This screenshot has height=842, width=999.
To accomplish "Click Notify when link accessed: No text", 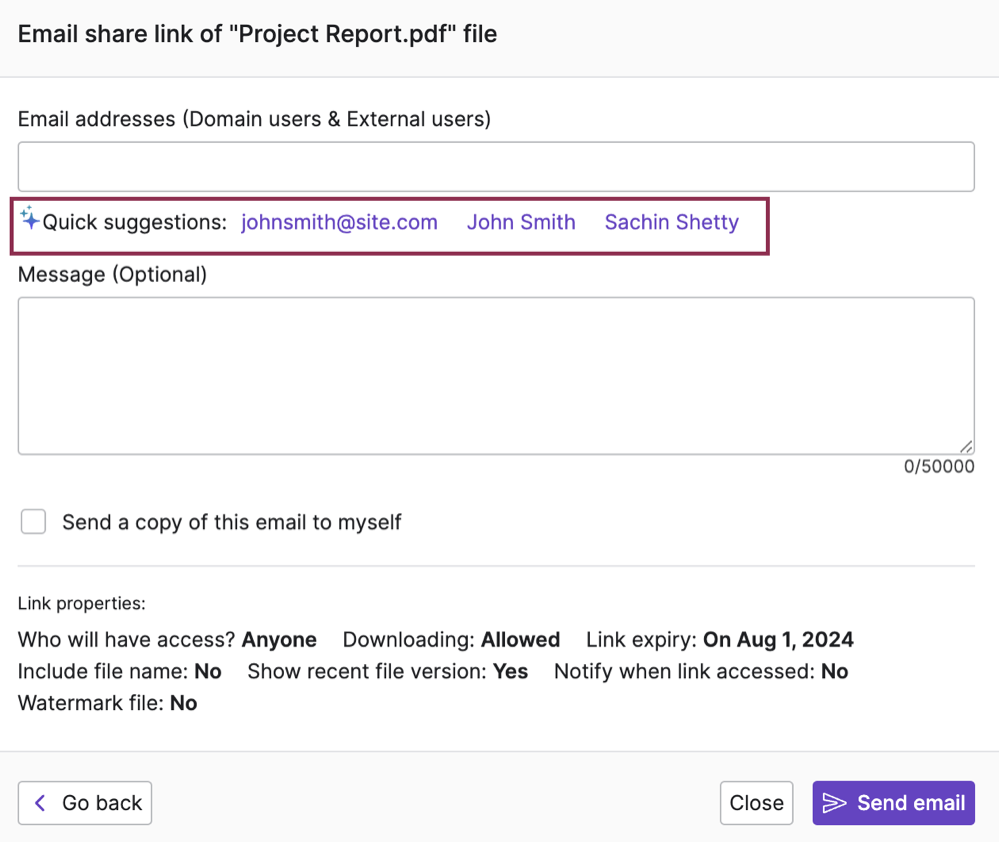I will coord(701,671).
